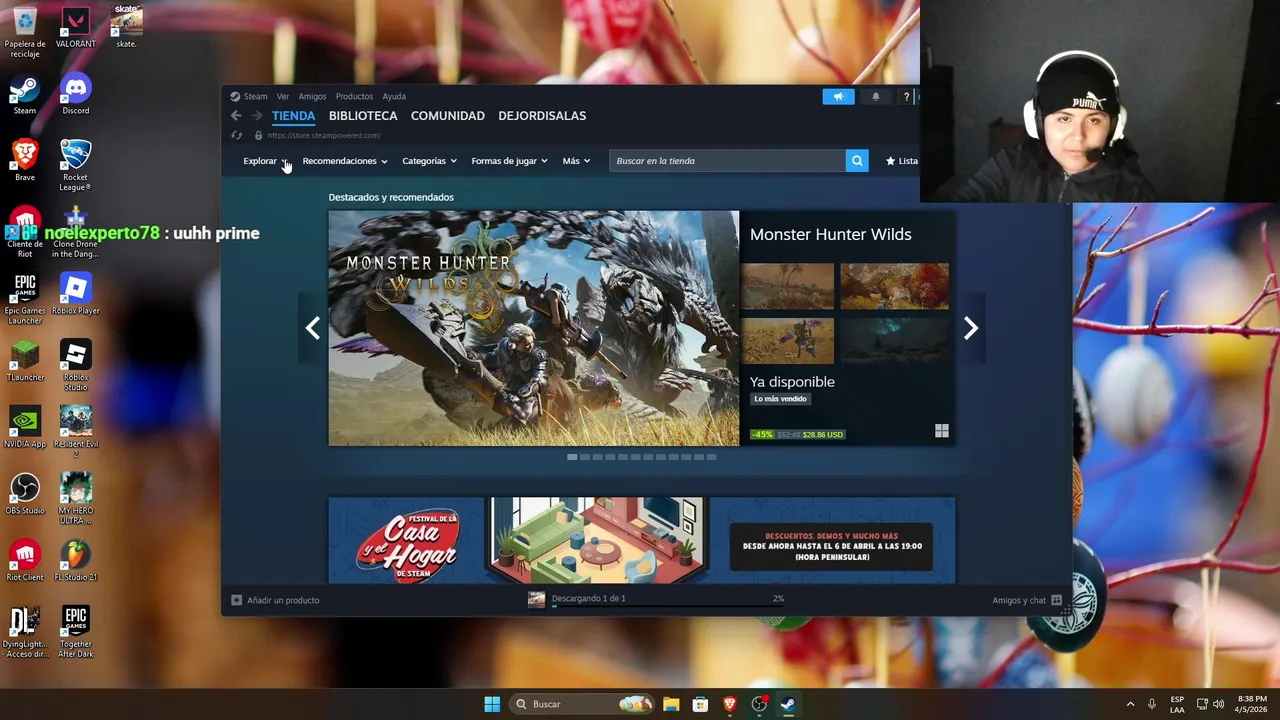This screenshot has width=1280, height=720.
Task: Open the MY HERO ULTRA desktop icon
Action: coord(75,498)
